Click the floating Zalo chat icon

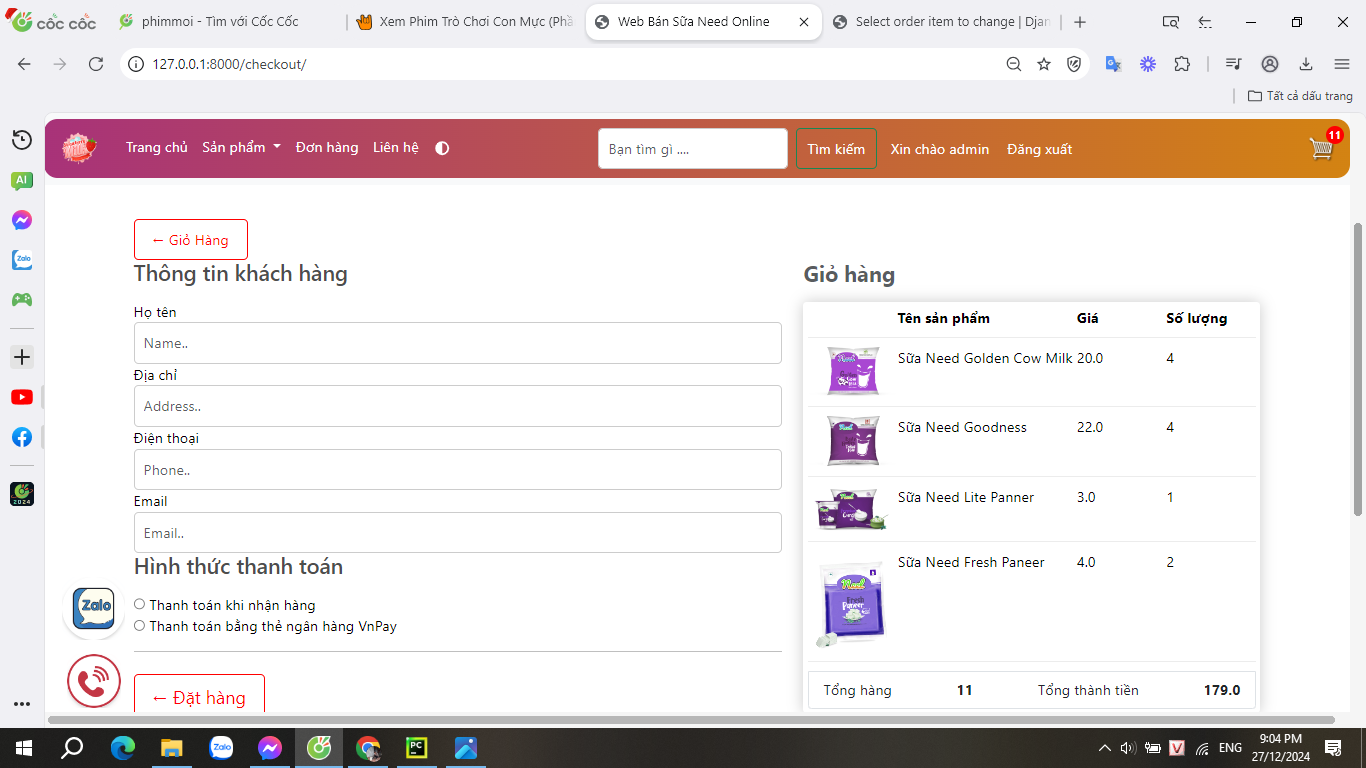pyautogui.click(x=94, y=608)
